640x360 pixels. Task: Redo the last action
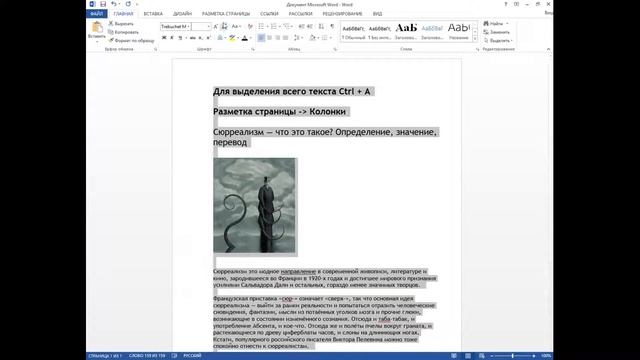(x=128, y=4)
